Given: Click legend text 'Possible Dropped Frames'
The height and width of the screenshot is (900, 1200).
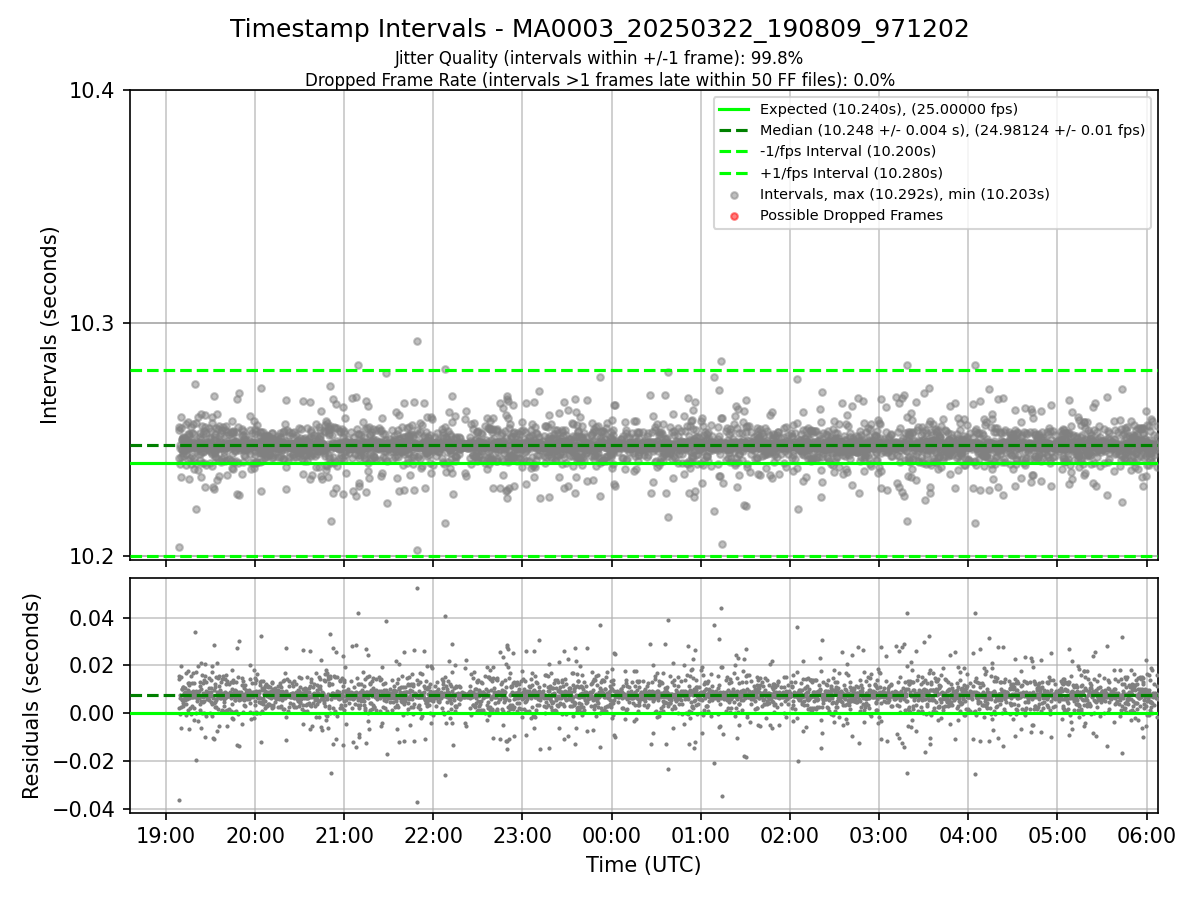Looking at the screenshot, I should pos(851,215).
